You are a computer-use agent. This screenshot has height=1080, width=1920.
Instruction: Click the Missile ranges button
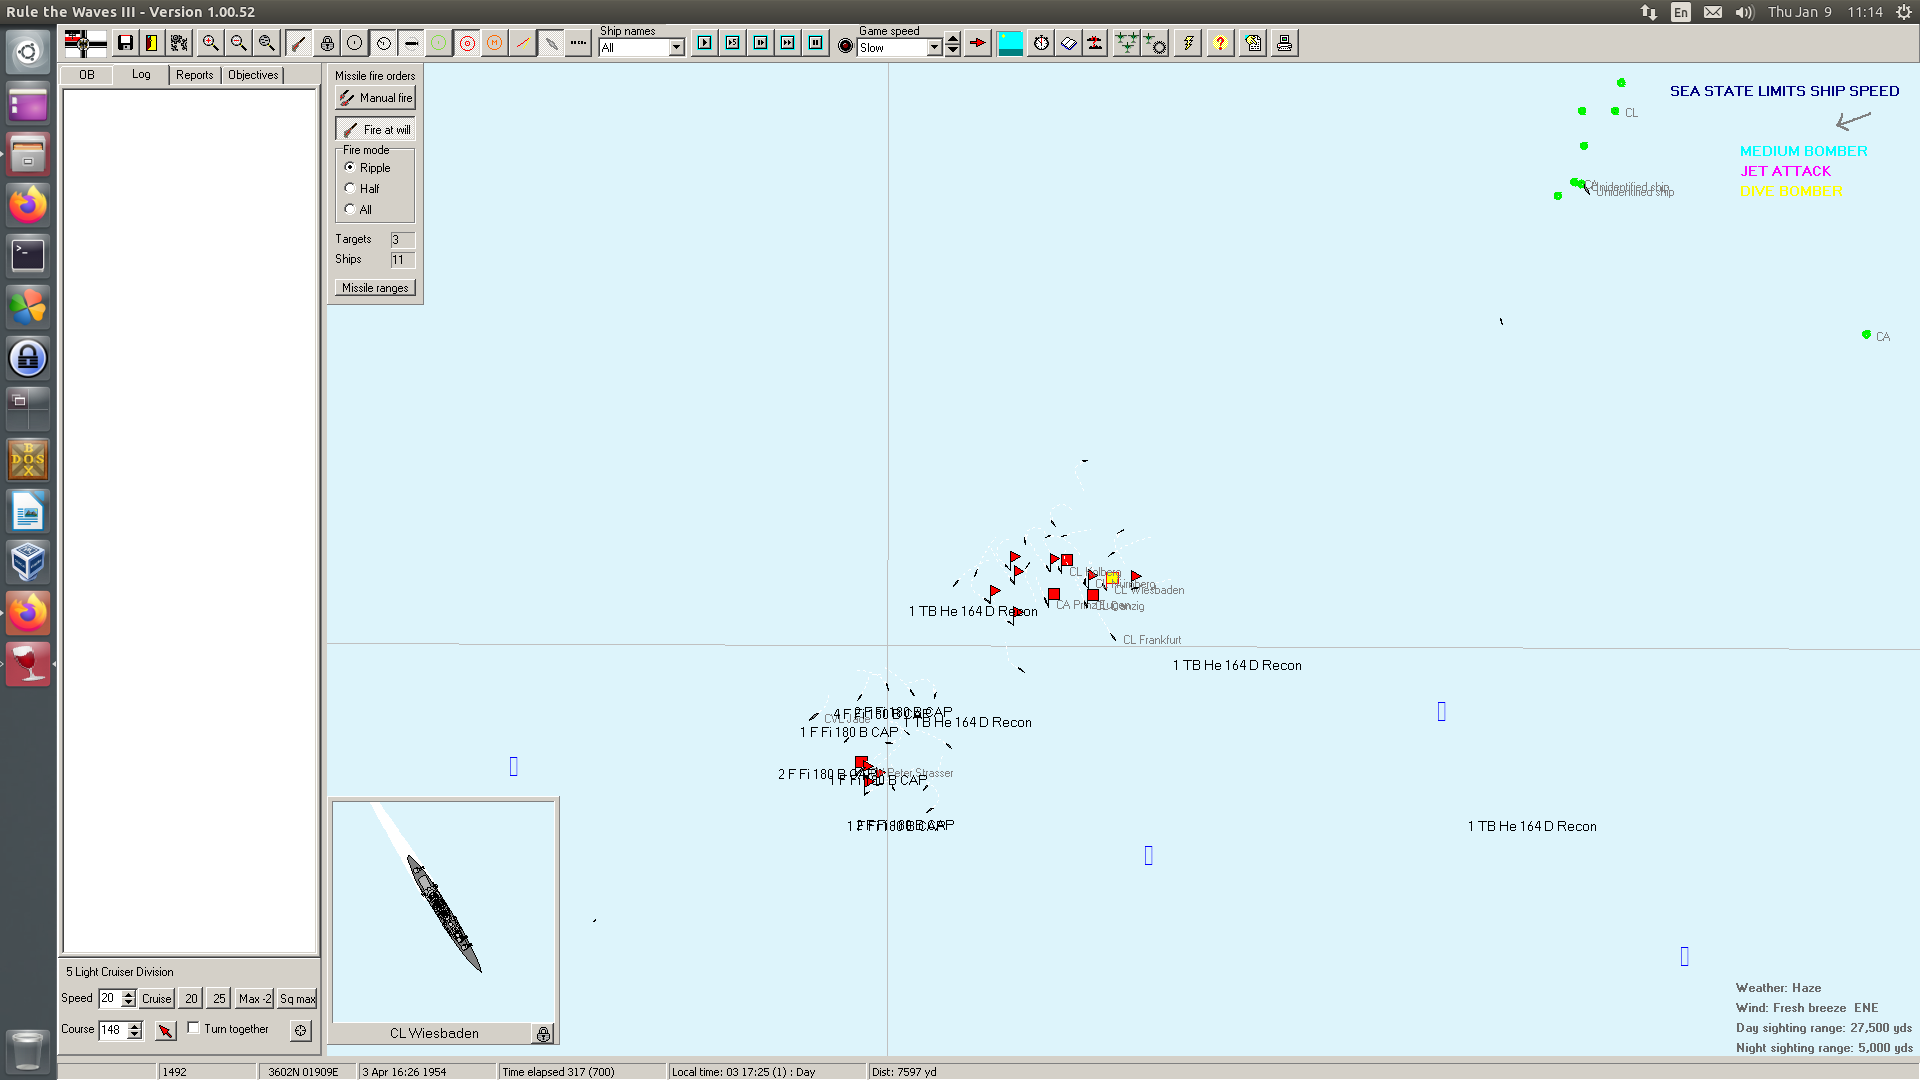[x=375, y=288]
